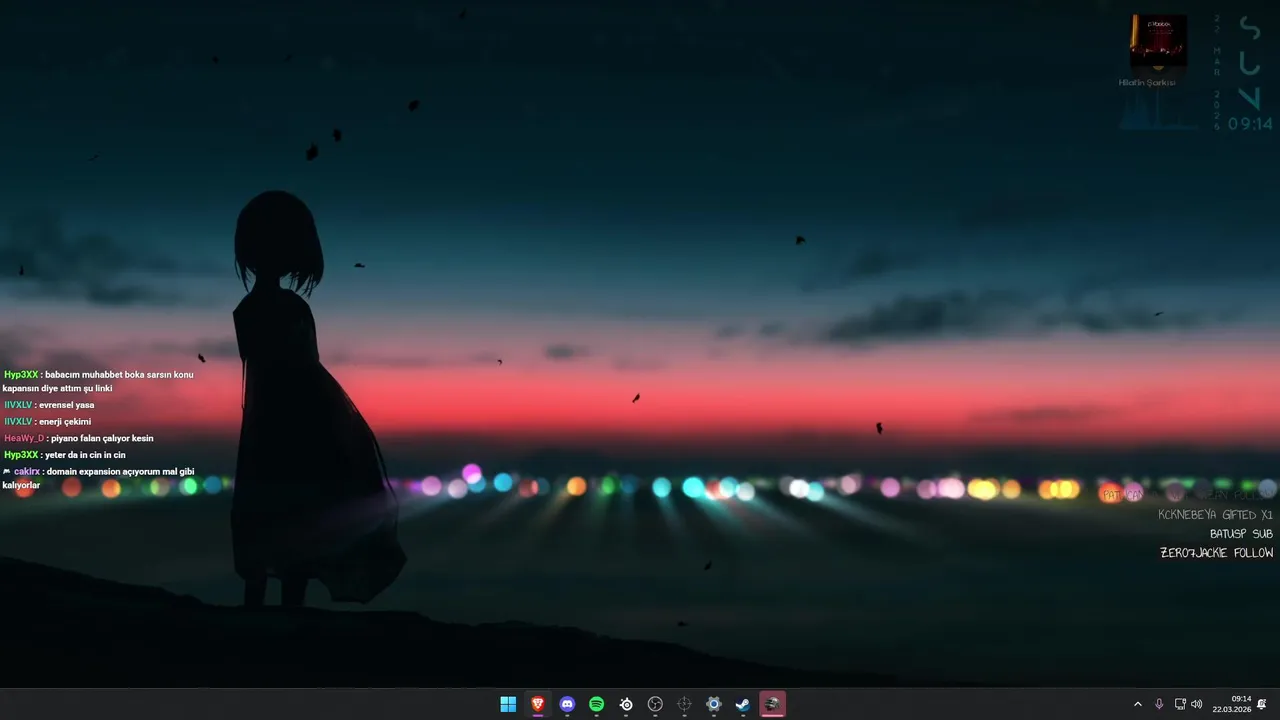Open OBS Studio from the taskbar
The image size is (1280, 720).
655,704
